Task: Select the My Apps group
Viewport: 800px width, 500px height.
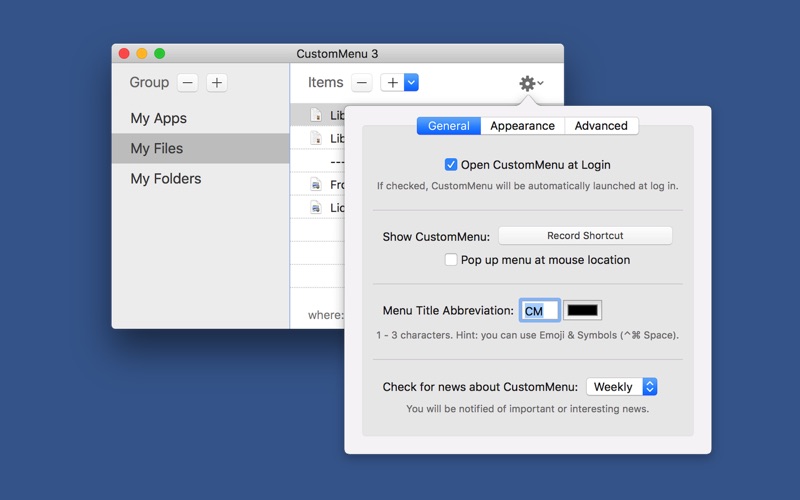Action: (x=201, y=118)
